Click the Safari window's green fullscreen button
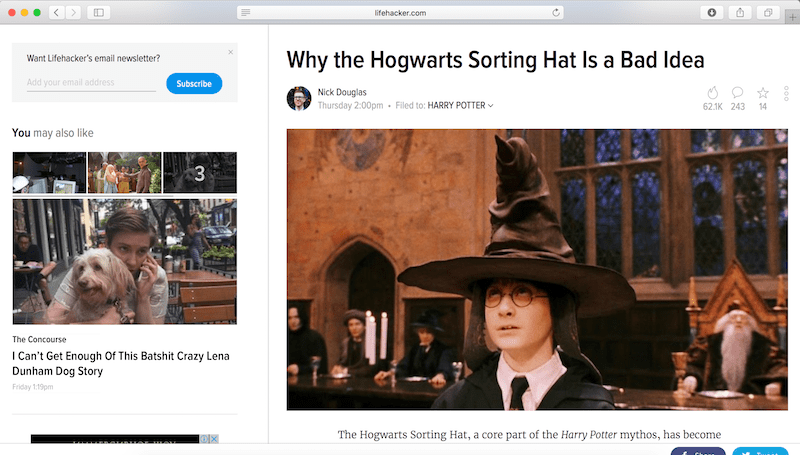 point(37,12)
